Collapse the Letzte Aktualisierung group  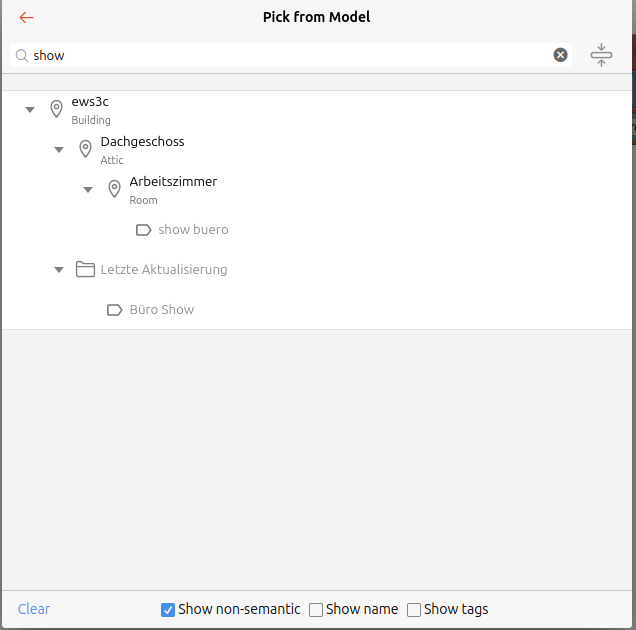(59, 270)
